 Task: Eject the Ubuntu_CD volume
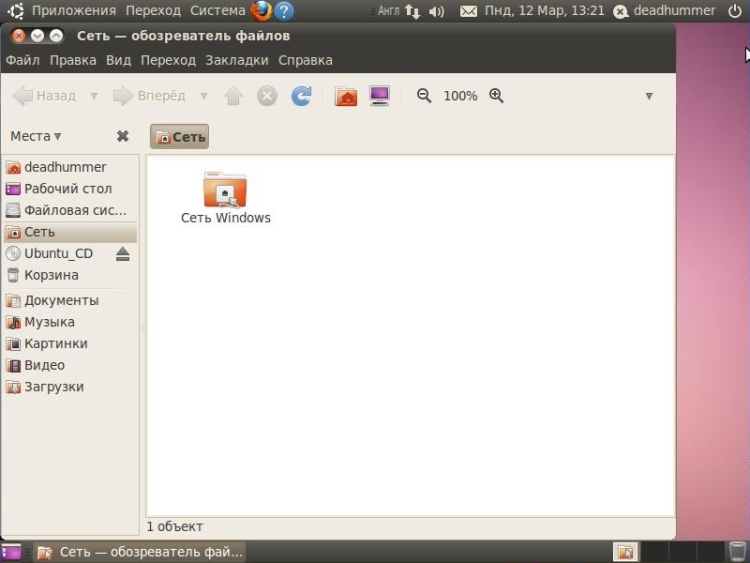click(122, 254)
